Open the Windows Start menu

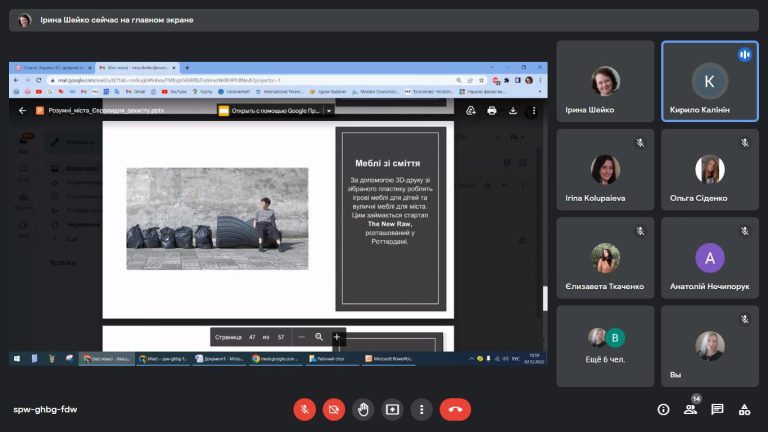[x=17, y=359]
